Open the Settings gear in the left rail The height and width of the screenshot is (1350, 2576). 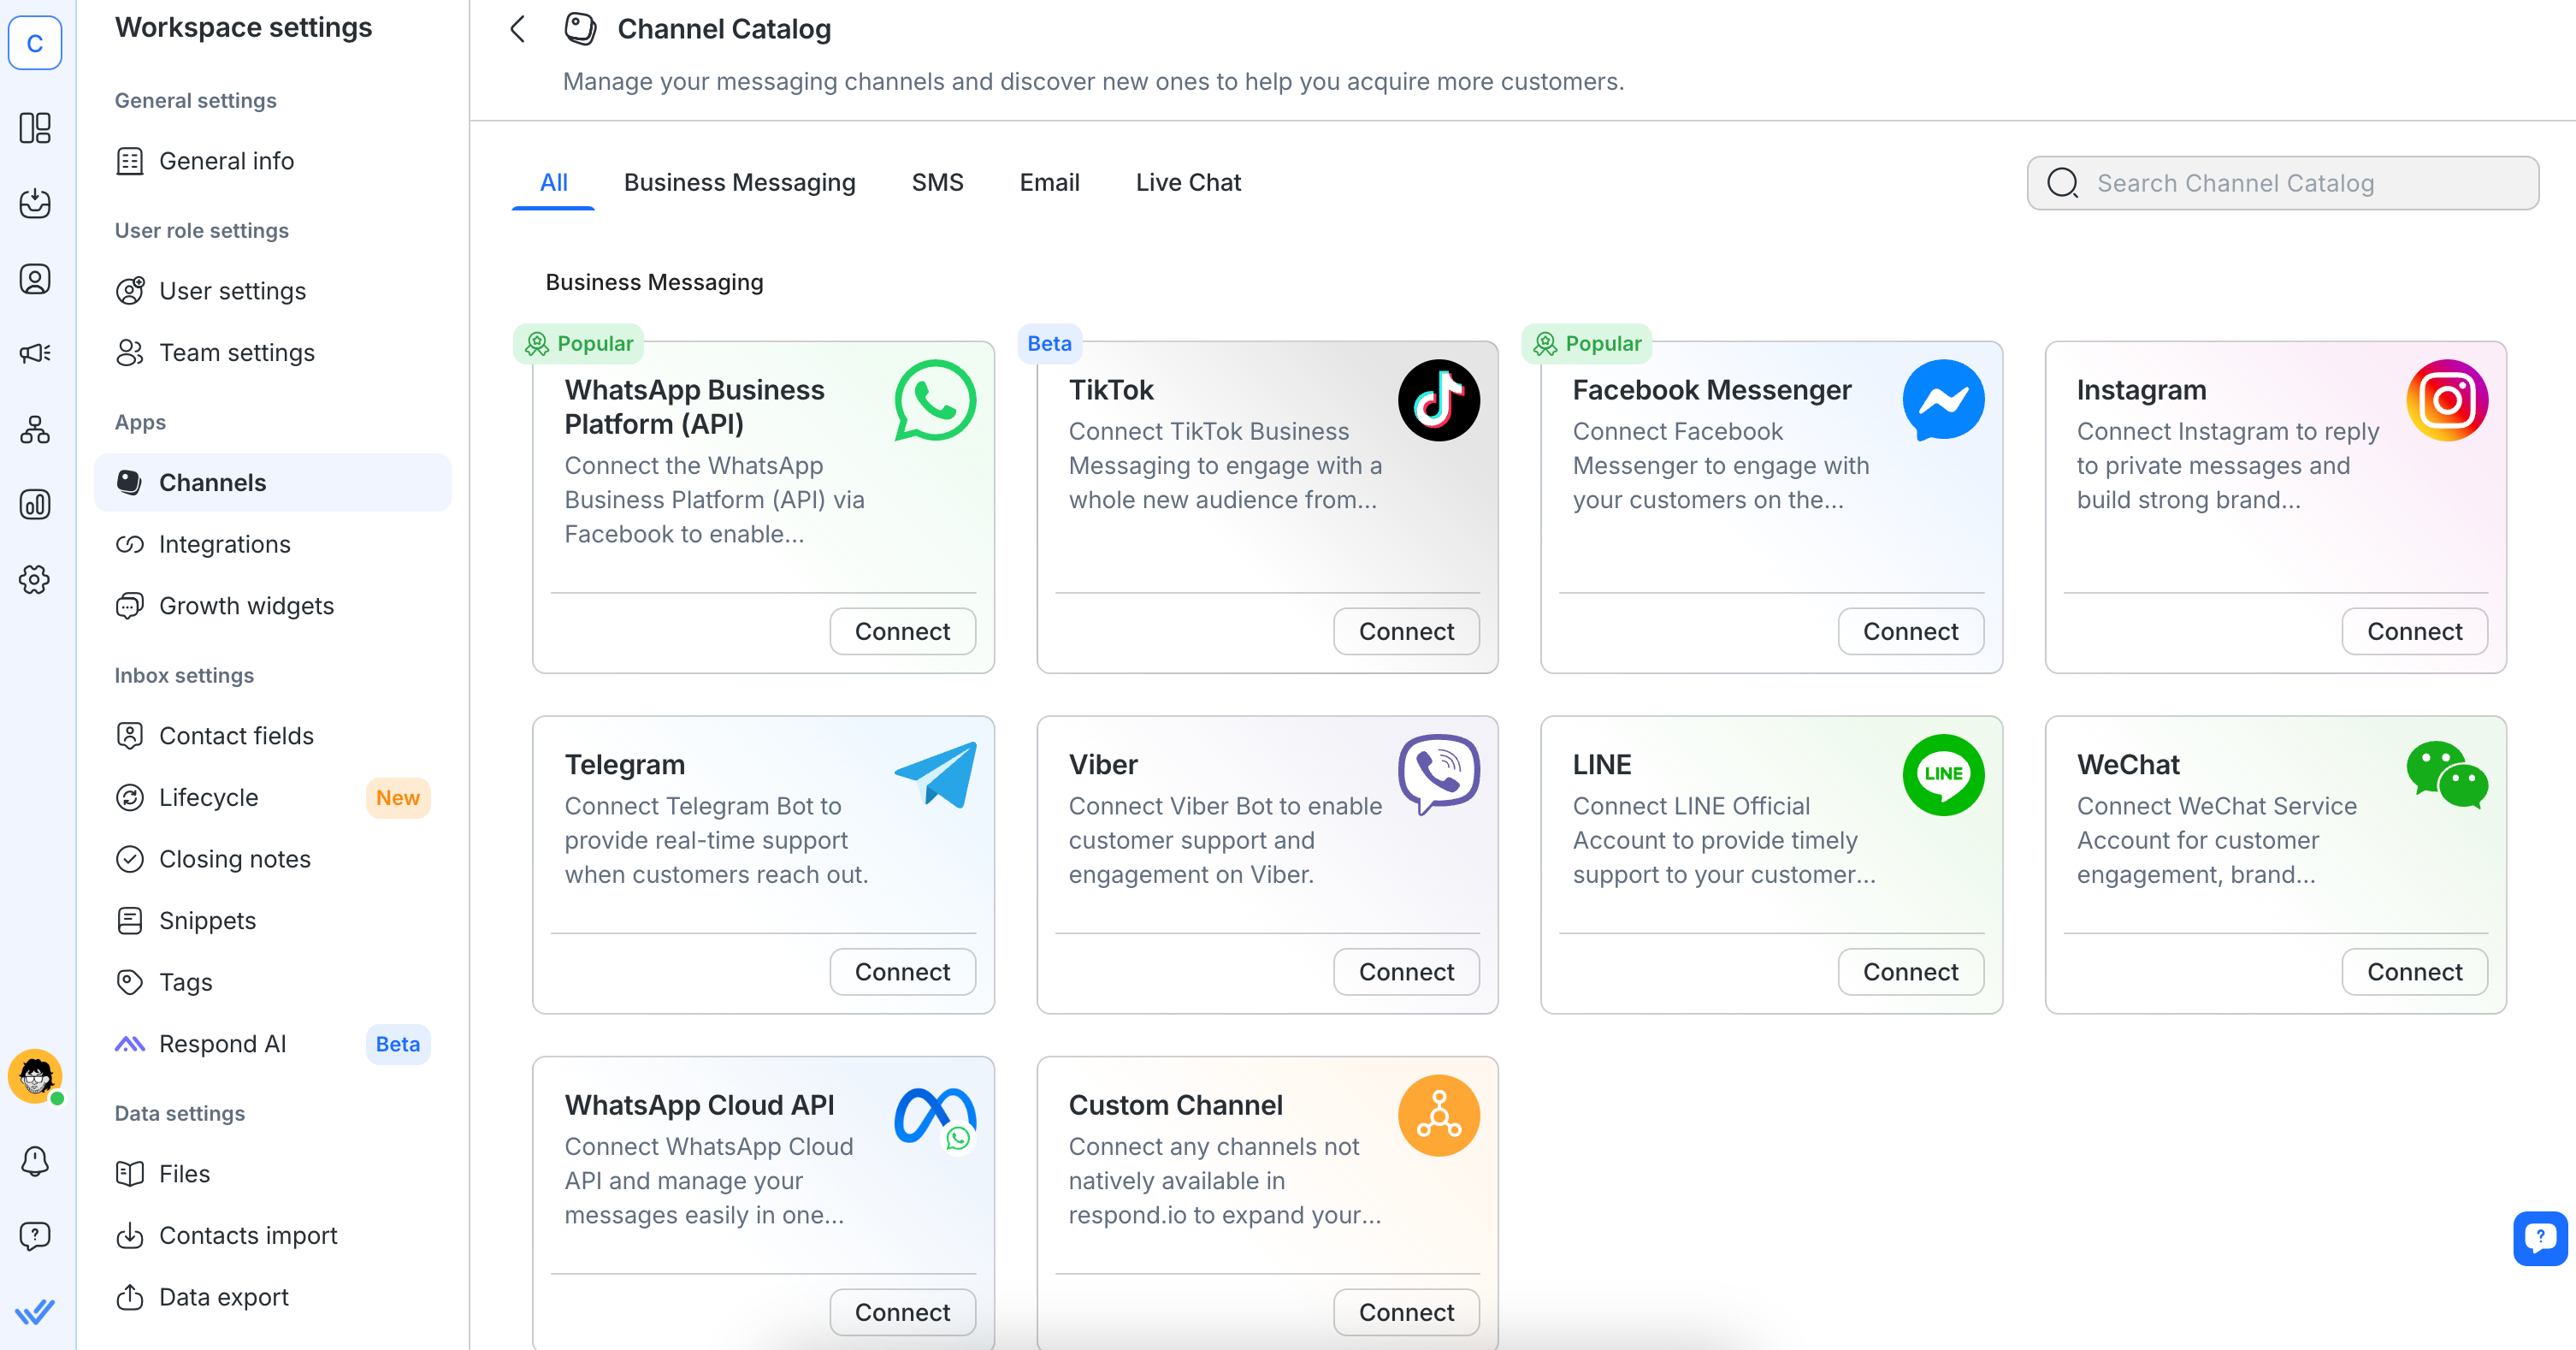35,579
